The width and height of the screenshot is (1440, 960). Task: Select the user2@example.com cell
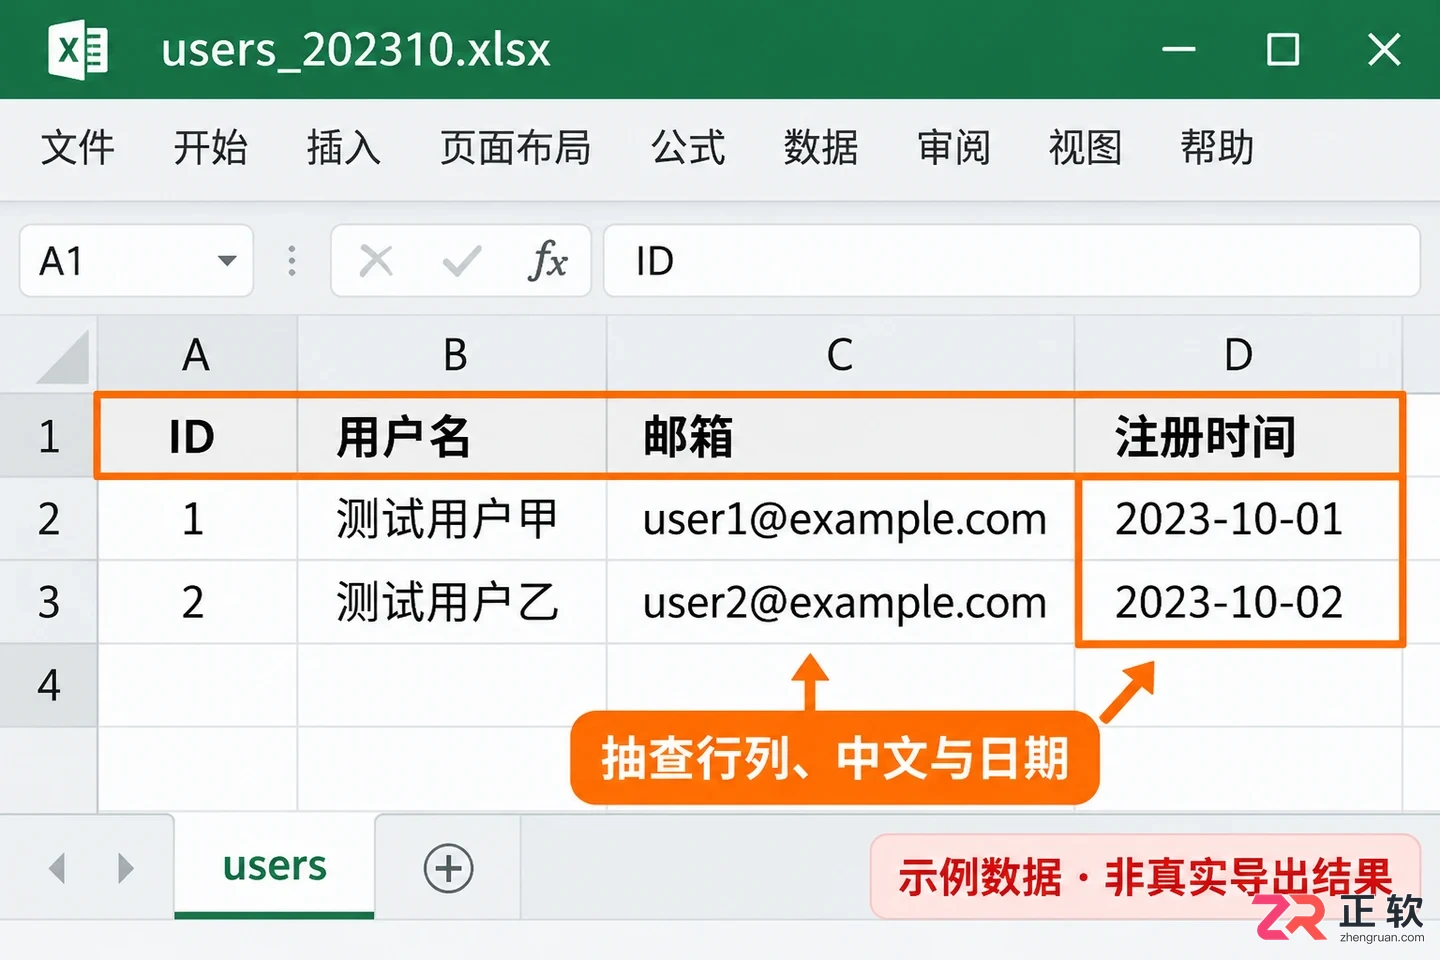coord(840,602)
